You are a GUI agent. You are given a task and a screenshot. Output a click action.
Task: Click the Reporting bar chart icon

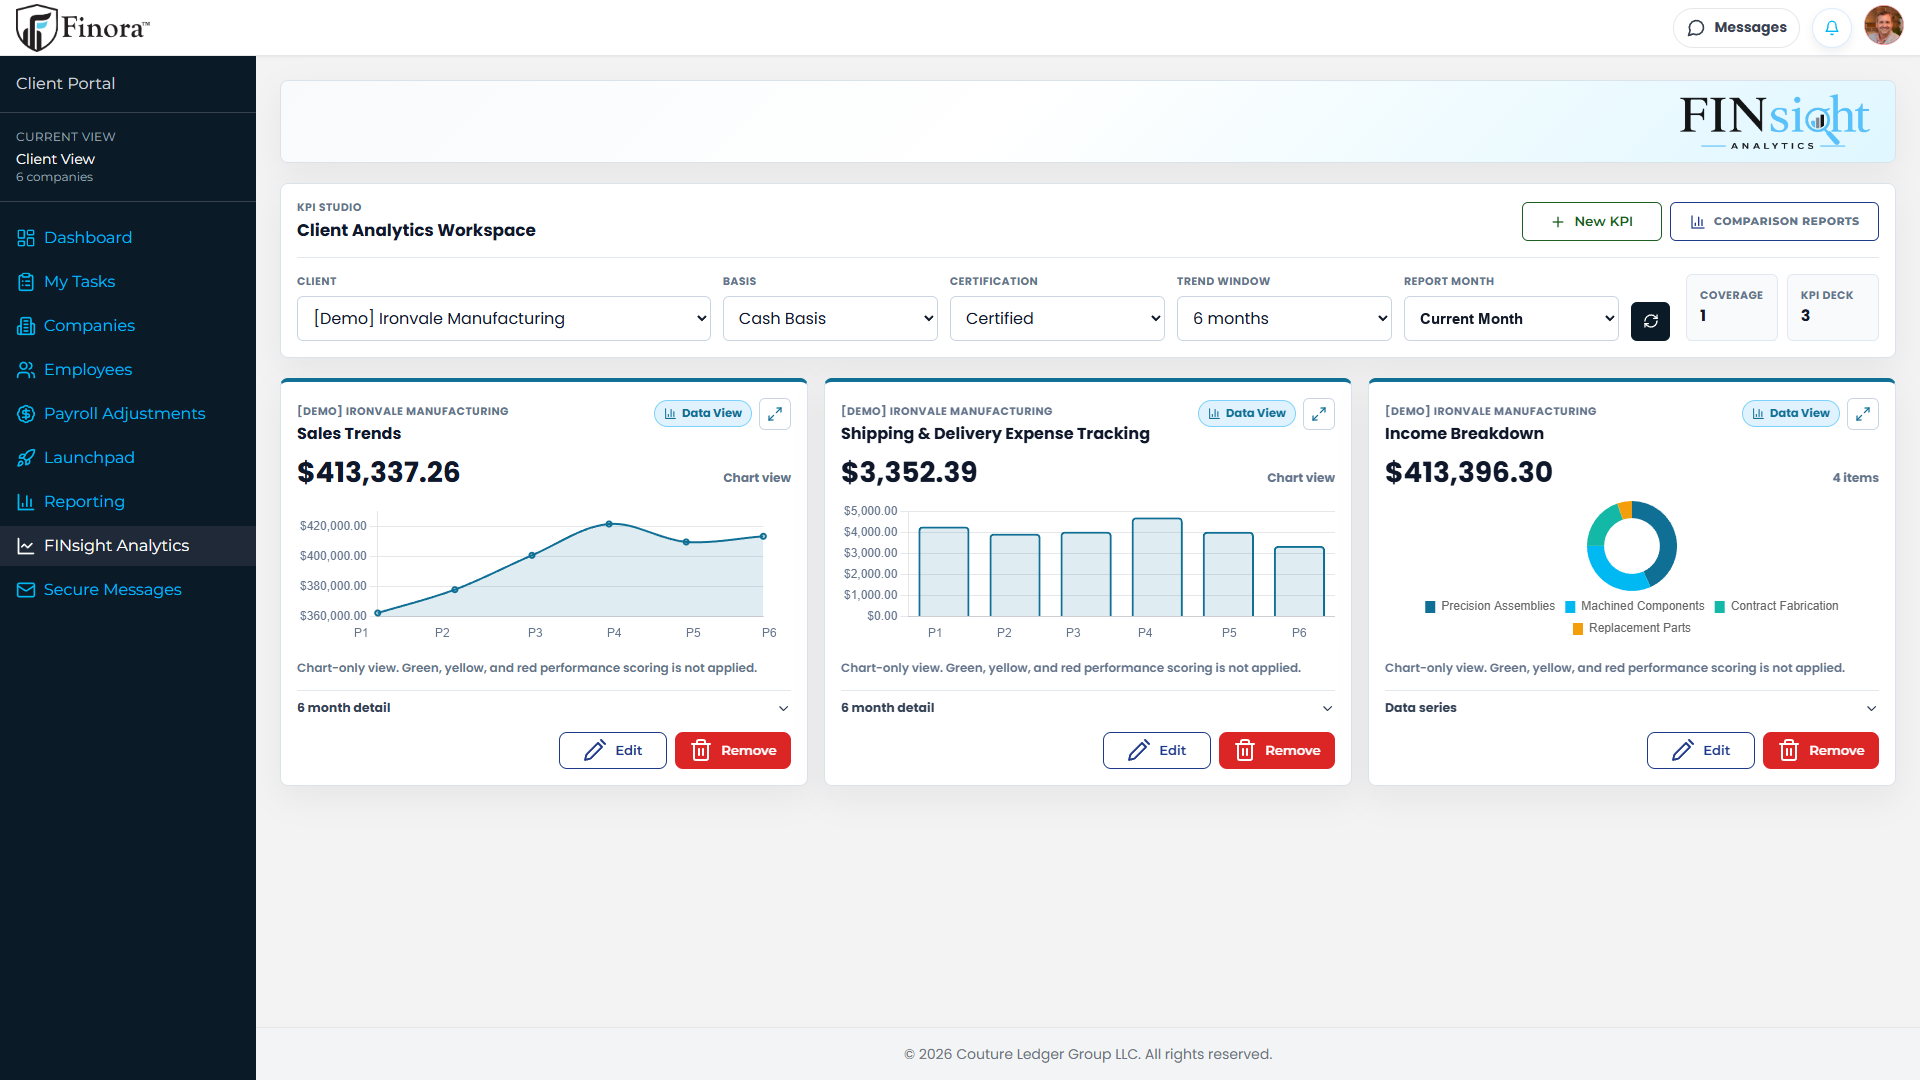click(26, 502)
